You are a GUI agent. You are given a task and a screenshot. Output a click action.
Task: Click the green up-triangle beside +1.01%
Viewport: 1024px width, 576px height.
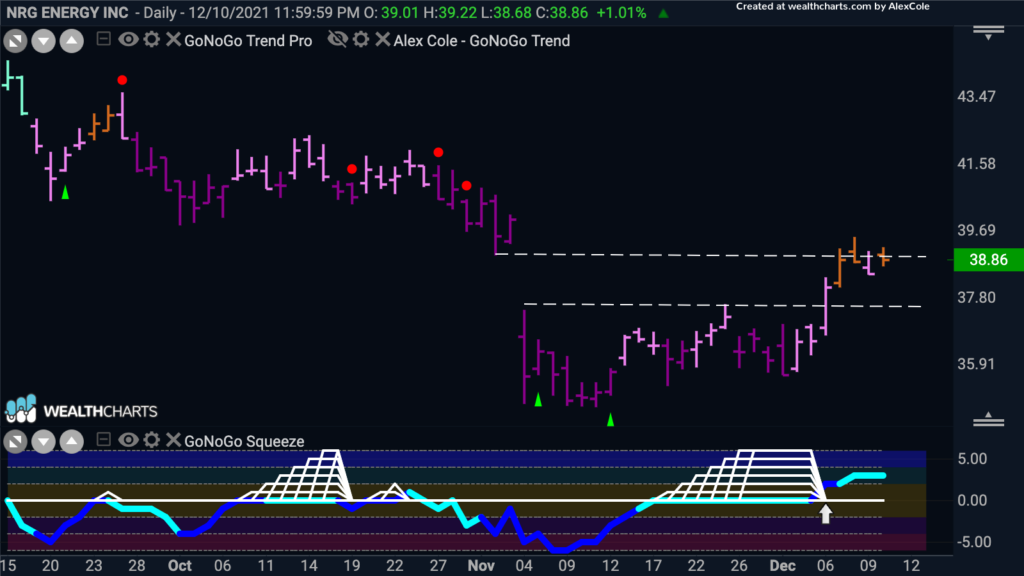coord(664,13)
